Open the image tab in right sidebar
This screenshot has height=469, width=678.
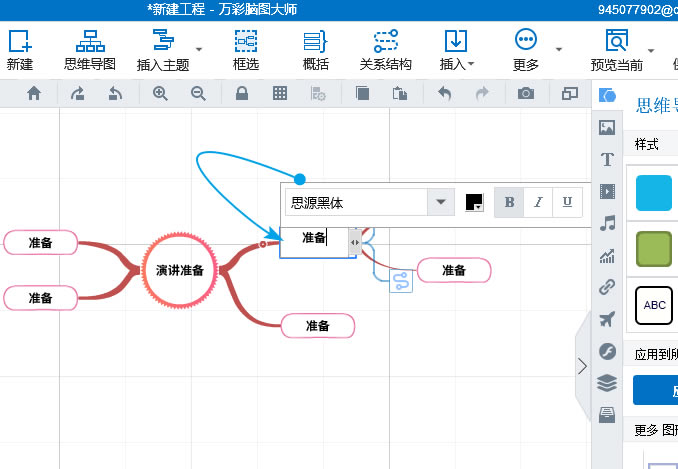click(x=607, y=127)
